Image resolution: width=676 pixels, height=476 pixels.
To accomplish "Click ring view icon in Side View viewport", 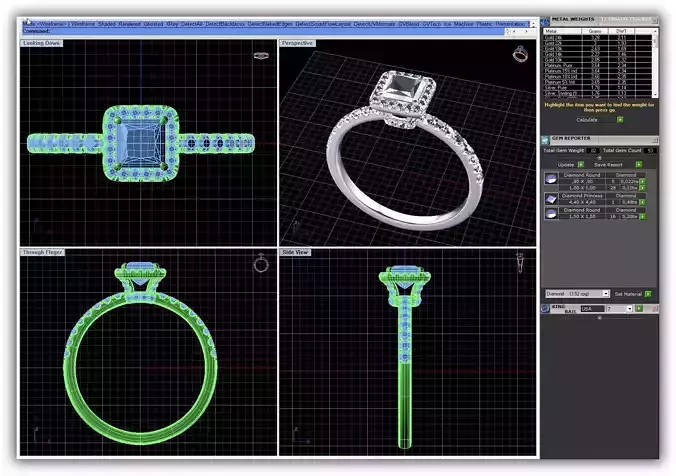I will tap(520, 263).
